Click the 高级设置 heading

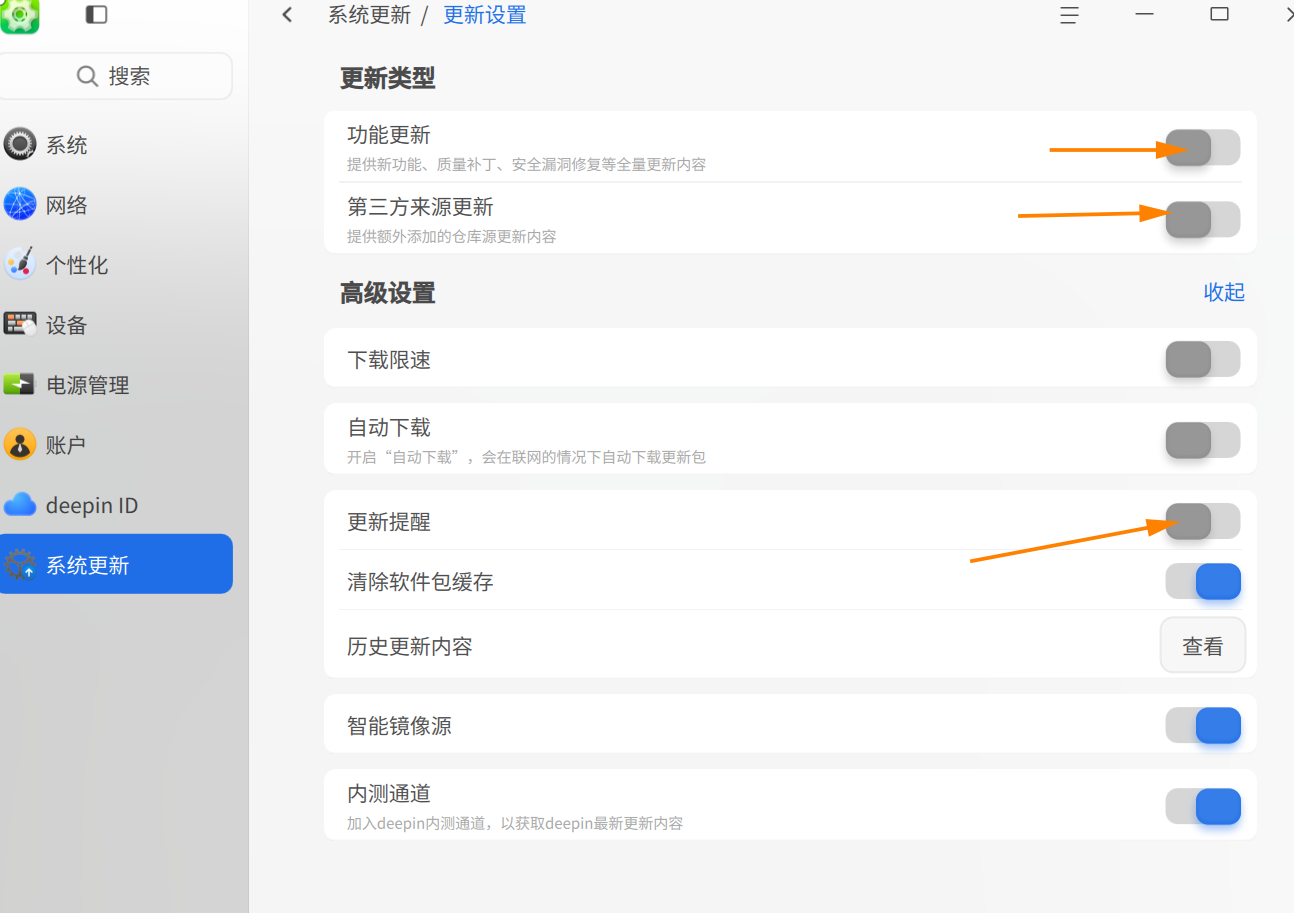(388, 293)
